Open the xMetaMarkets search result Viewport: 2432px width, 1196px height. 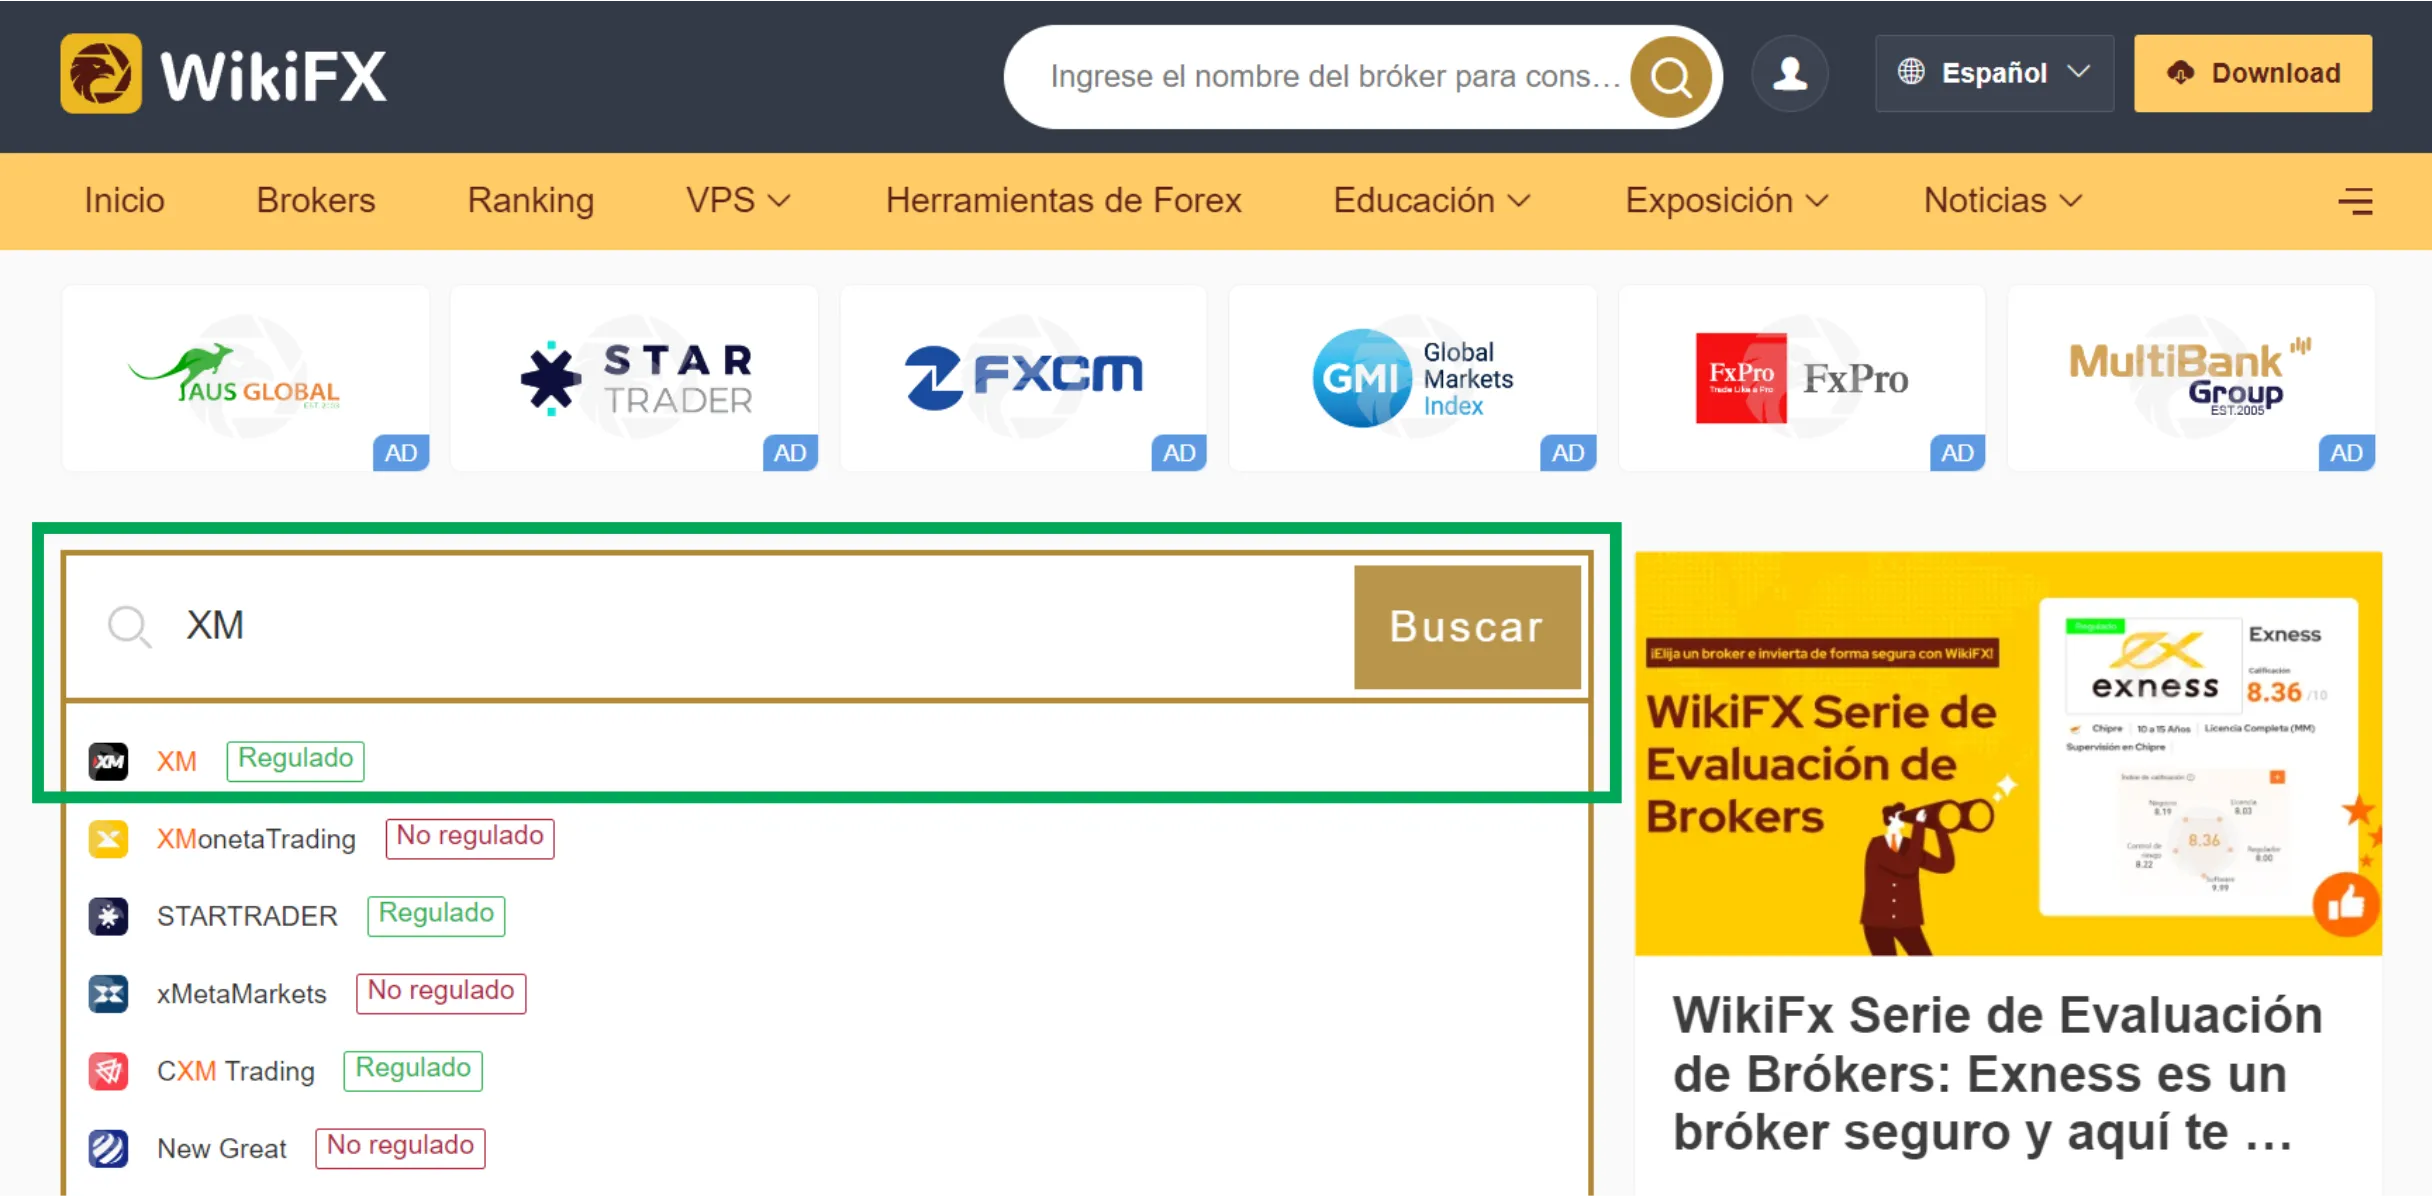click(827, 994)
